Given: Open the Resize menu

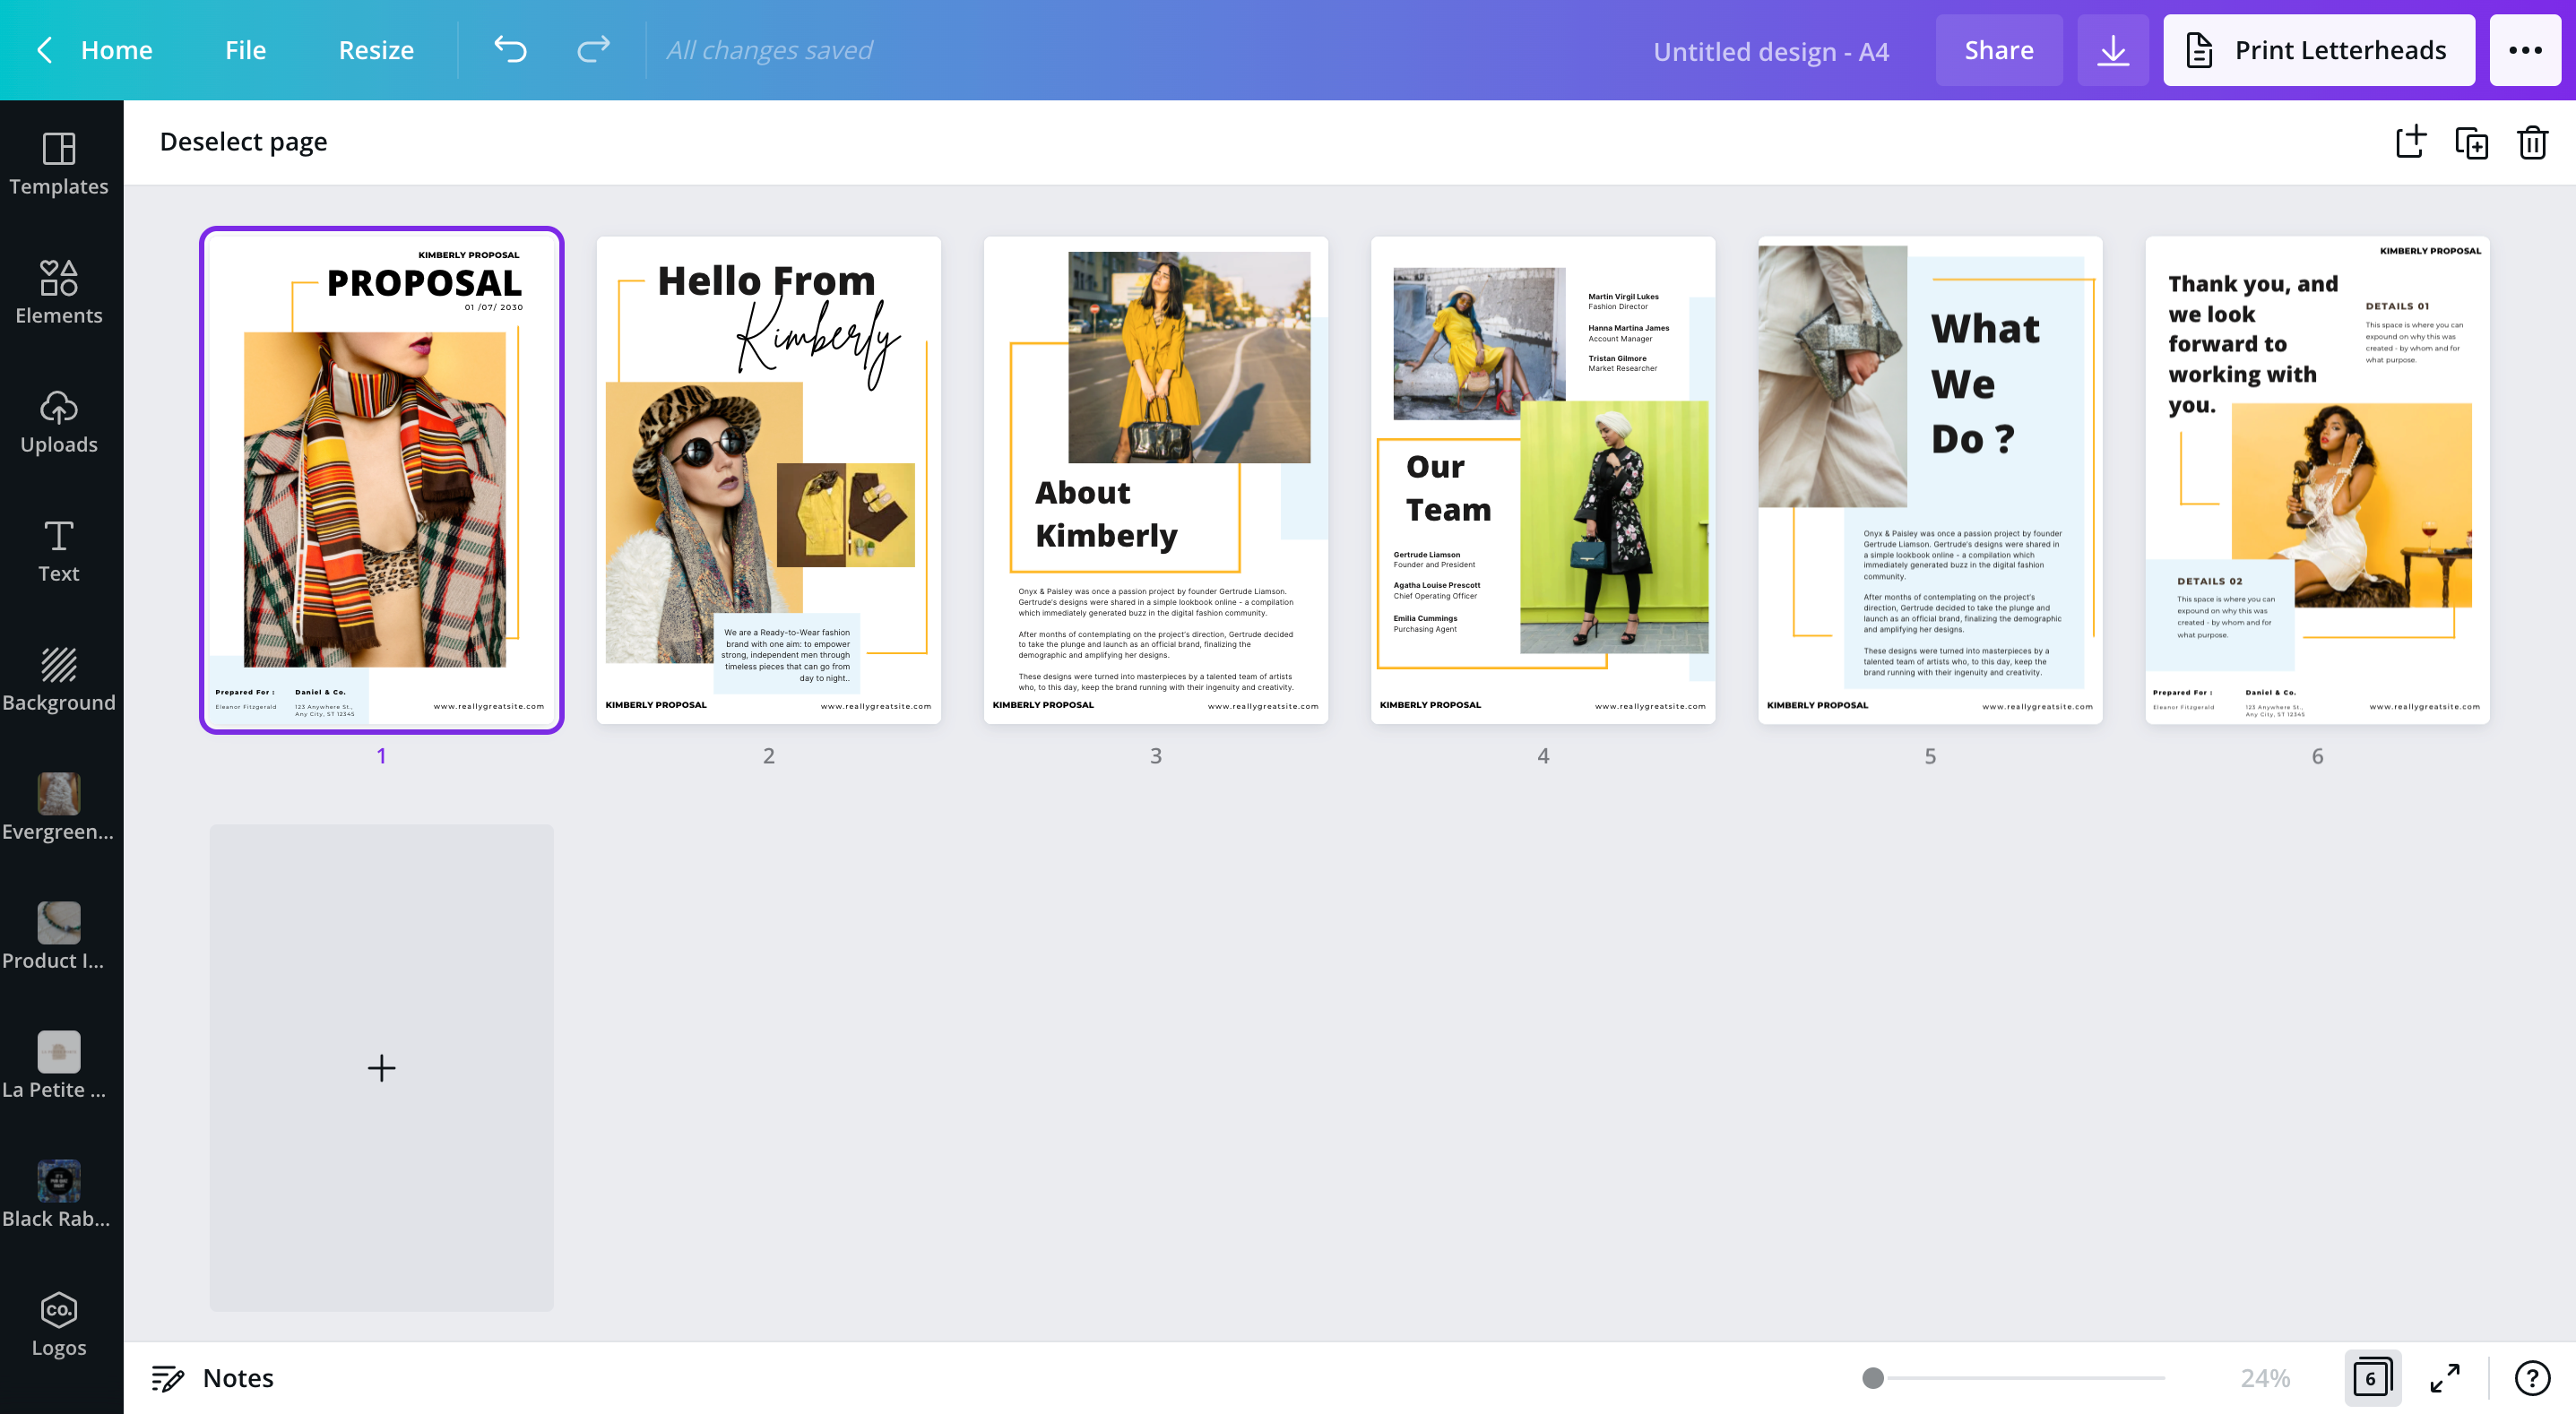Looking at the screenshot, I should click(x=376, y=50).
